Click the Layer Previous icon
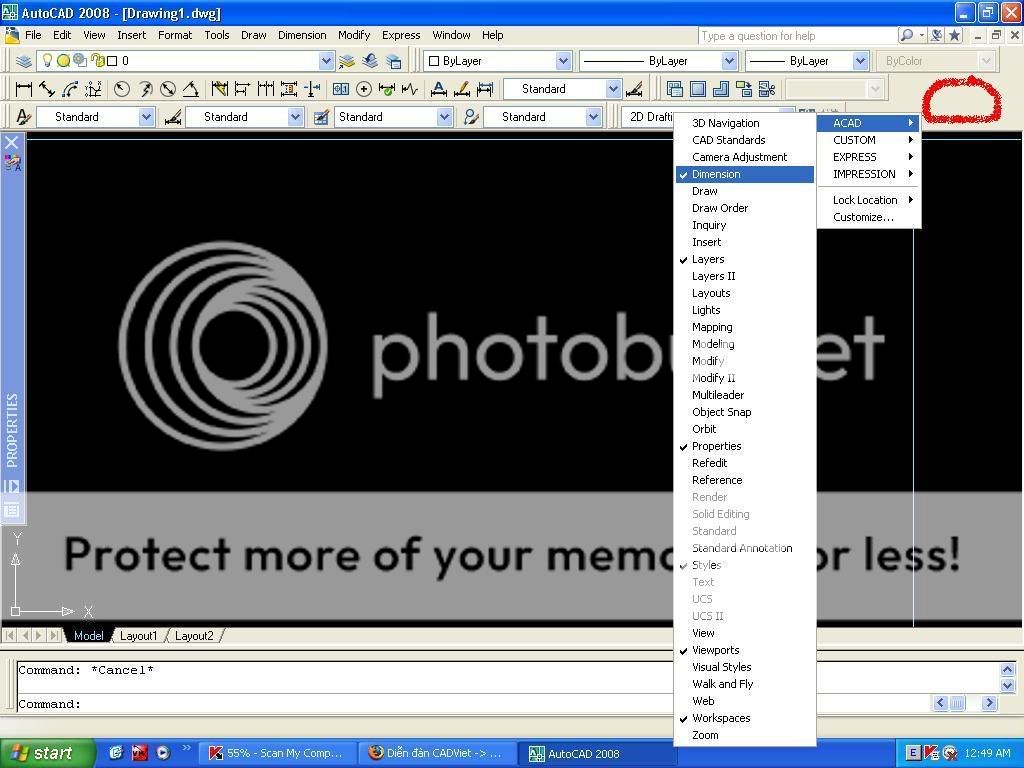 [x=370, y=61]
